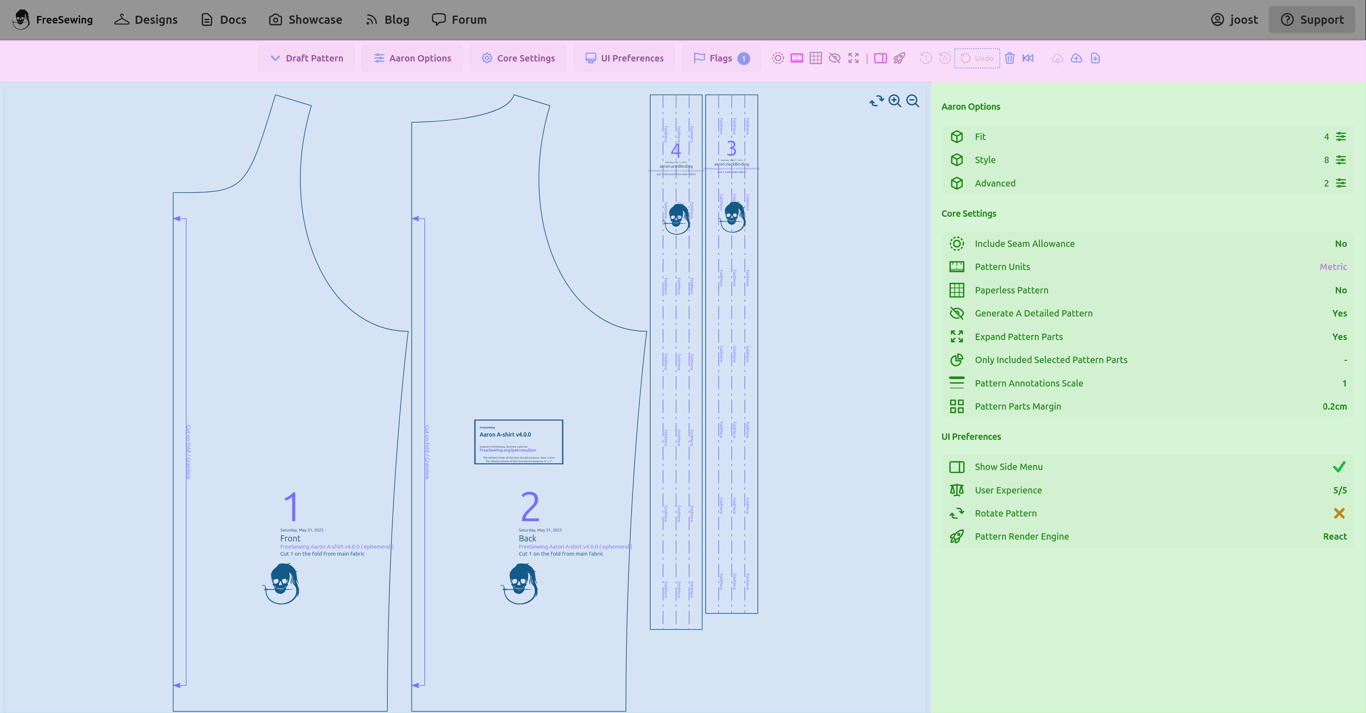Click the paperless grid icon in toolbar
Image resolution: width=1366 pixels, height=713 pixels.
pos(816,58)
